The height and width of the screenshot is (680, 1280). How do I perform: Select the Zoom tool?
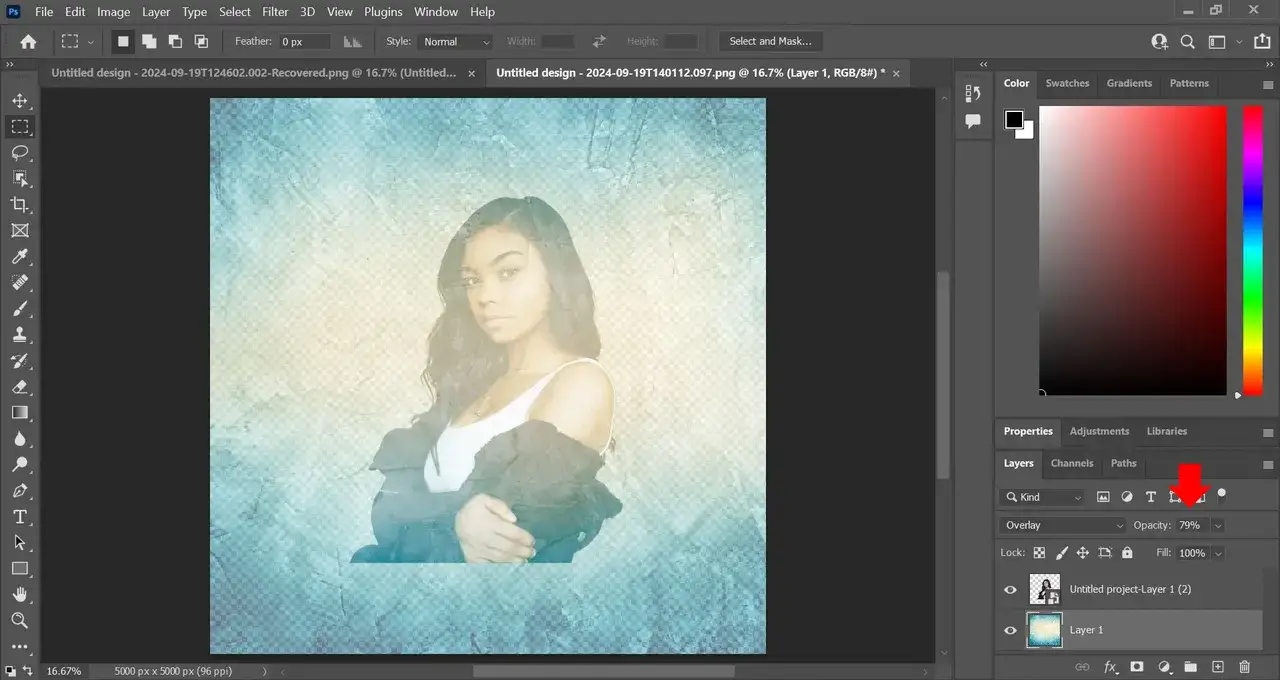tap(19, 621)
